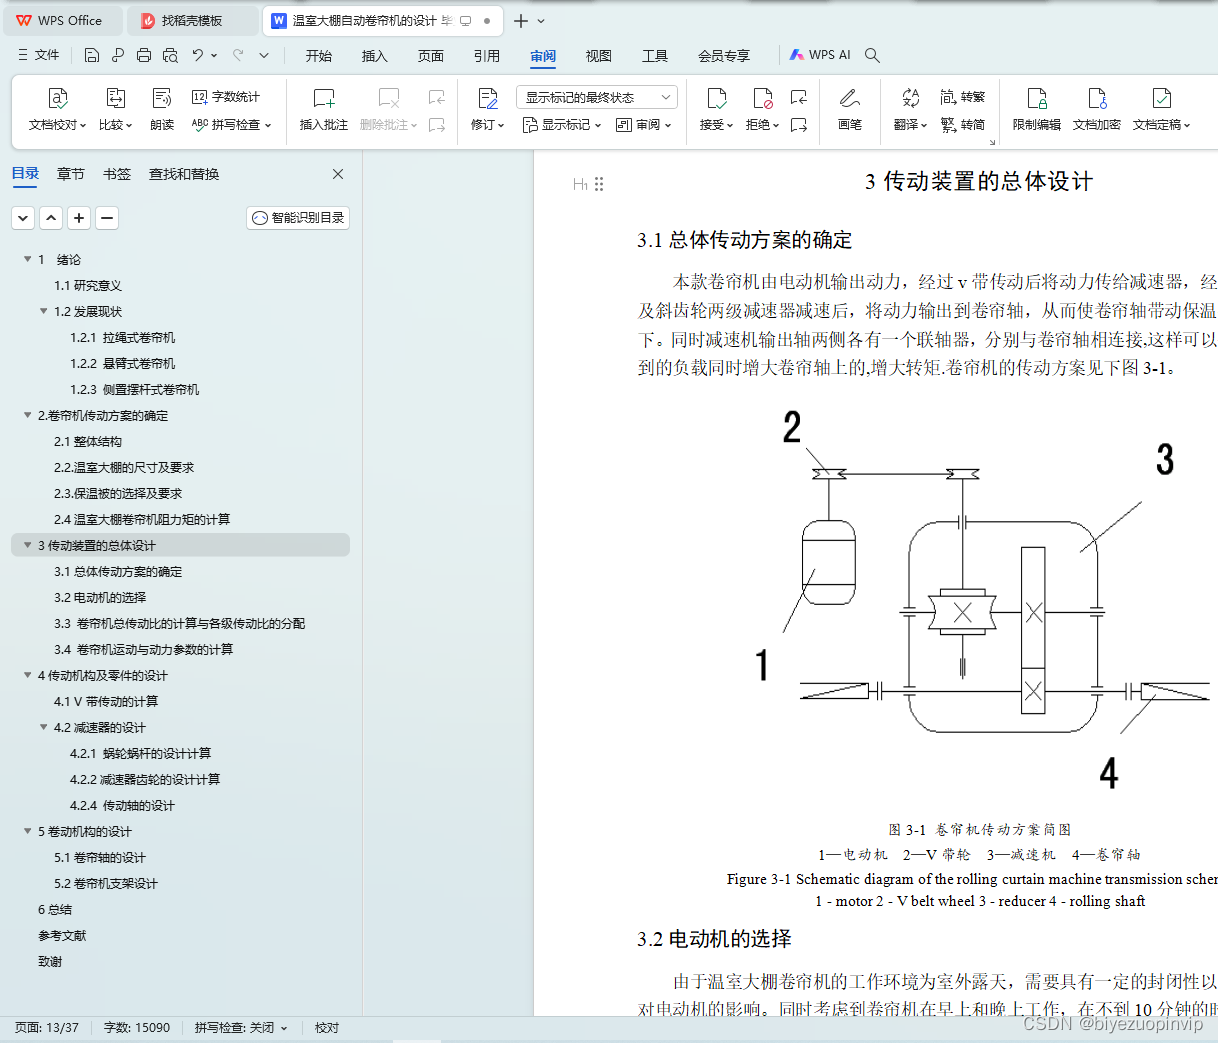Jump to 2.4 温室大棚卷帘机阻力矩的计算 outline entry
Viewport: 1218px width, 1043px height.
142,519
